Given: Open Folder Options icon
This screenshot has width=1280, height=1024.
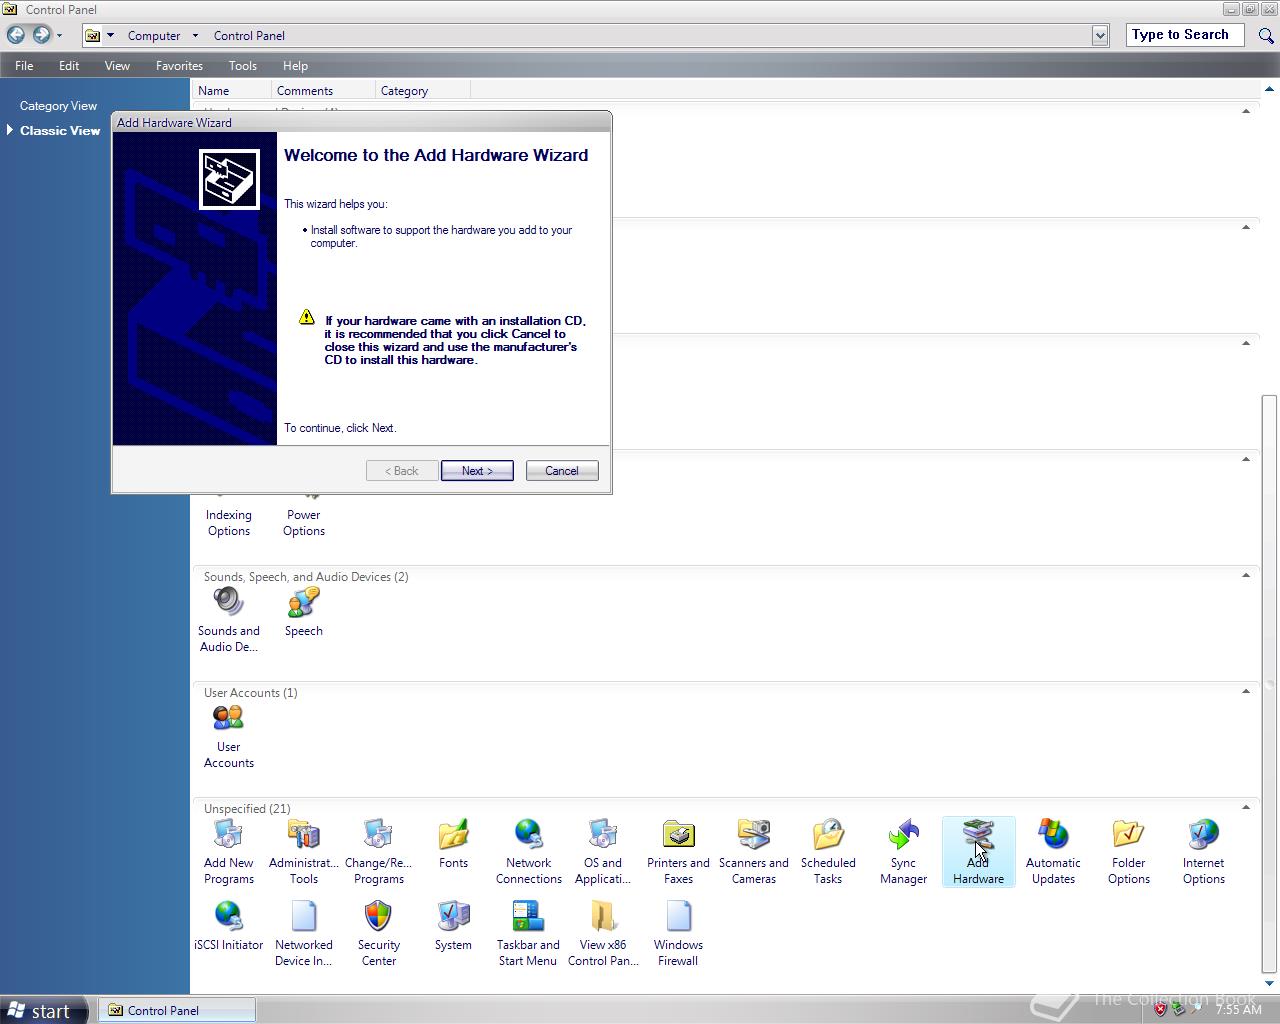Looking at the screenshot, I should point(1128,852).
